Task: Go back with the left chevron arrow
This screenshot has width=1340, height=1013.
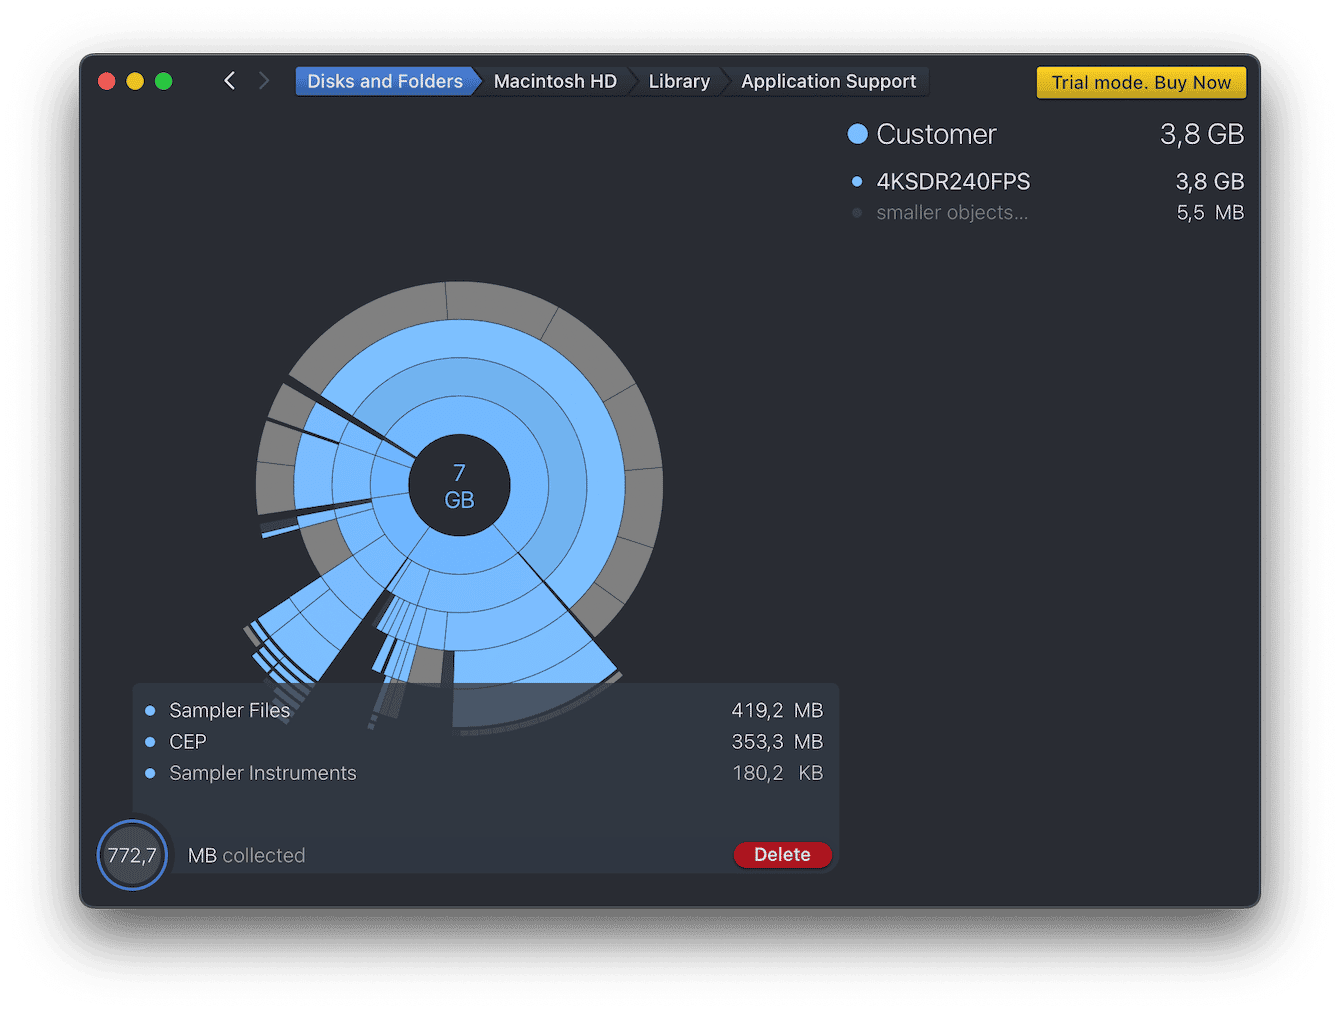Action: [x=230, y=81]
